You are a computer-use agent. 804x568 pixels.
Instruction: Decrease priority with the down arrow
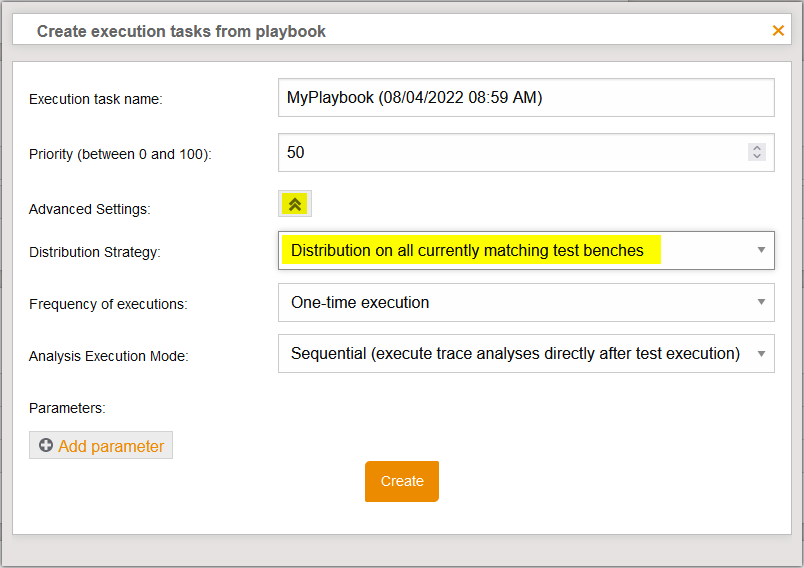click(757, 157)
